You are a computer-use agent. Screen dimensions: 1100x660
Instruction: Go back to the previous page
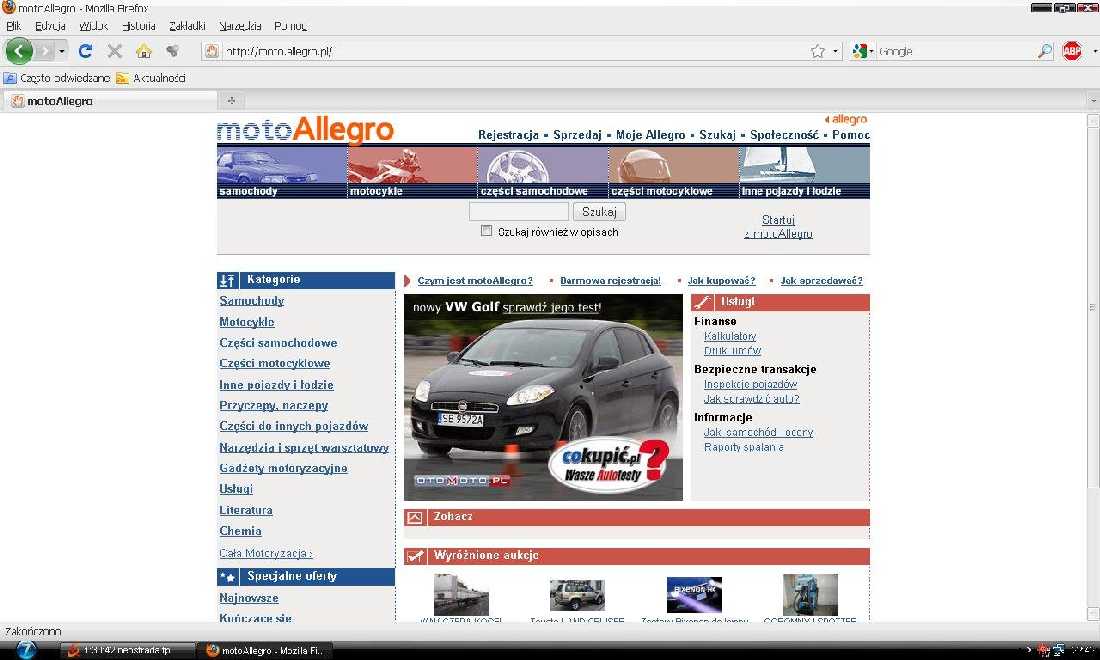tap(19, 51)
